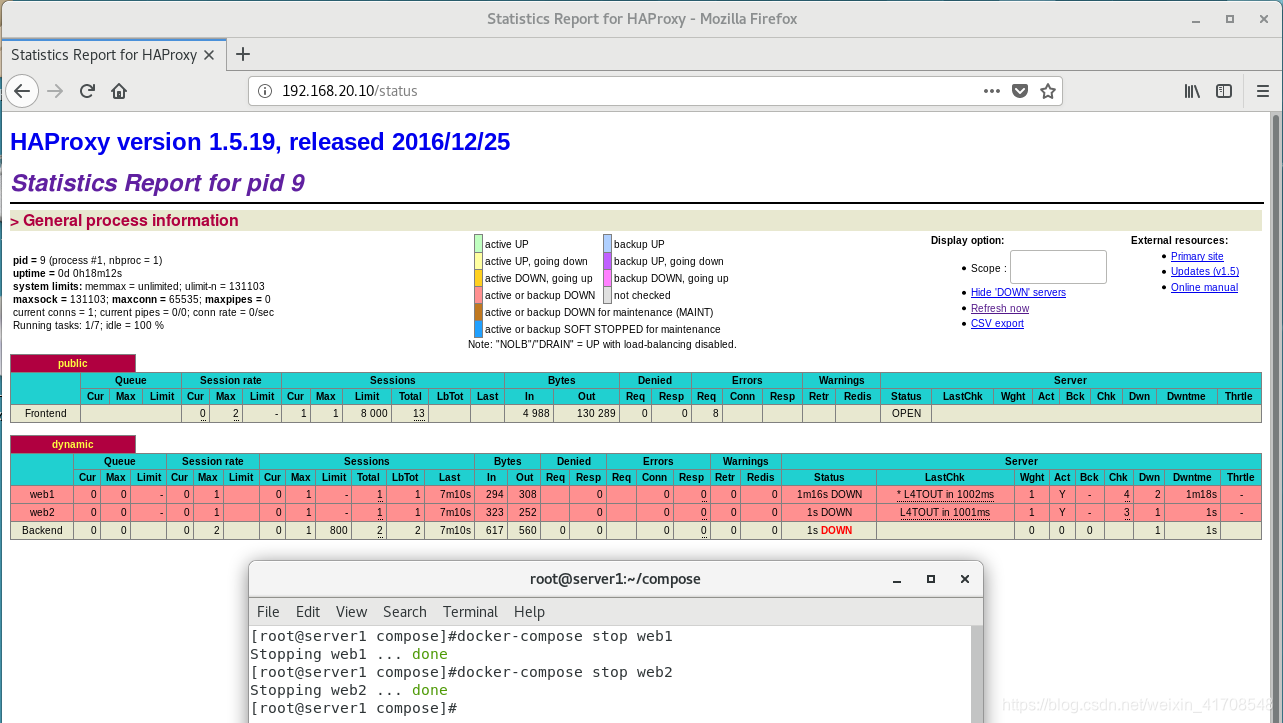Minimize the root@server1 terminal window
Screen dimensions: 1283x723
click(898, 579)
